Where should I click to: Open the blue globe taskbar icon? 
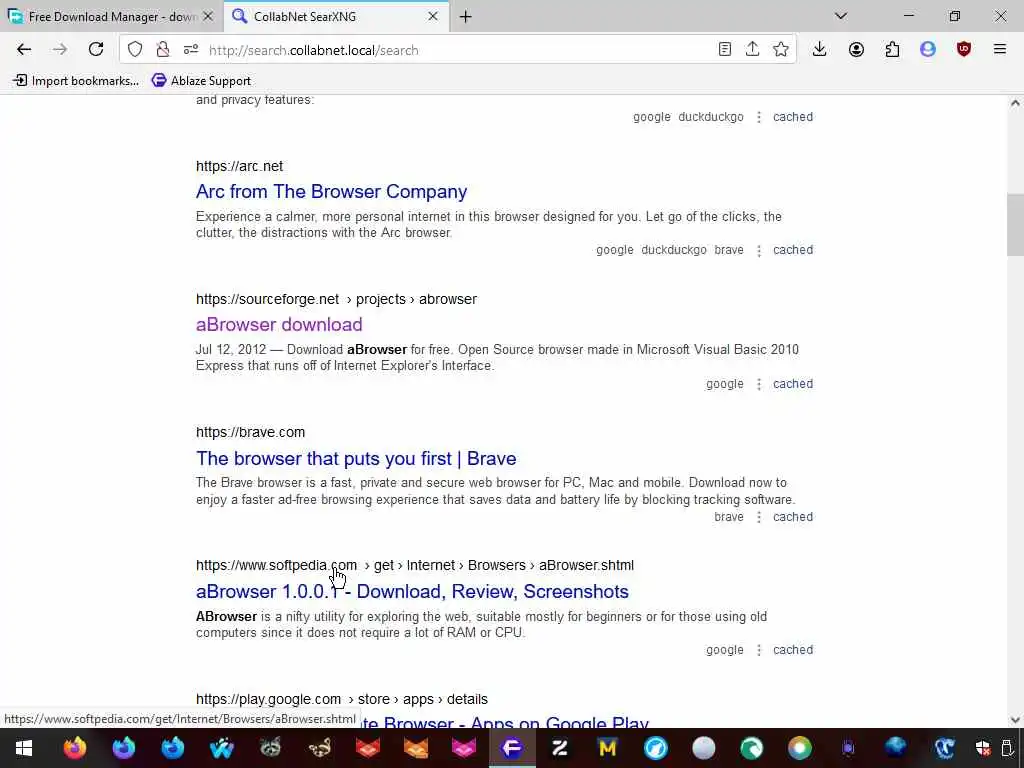(896, 748)
